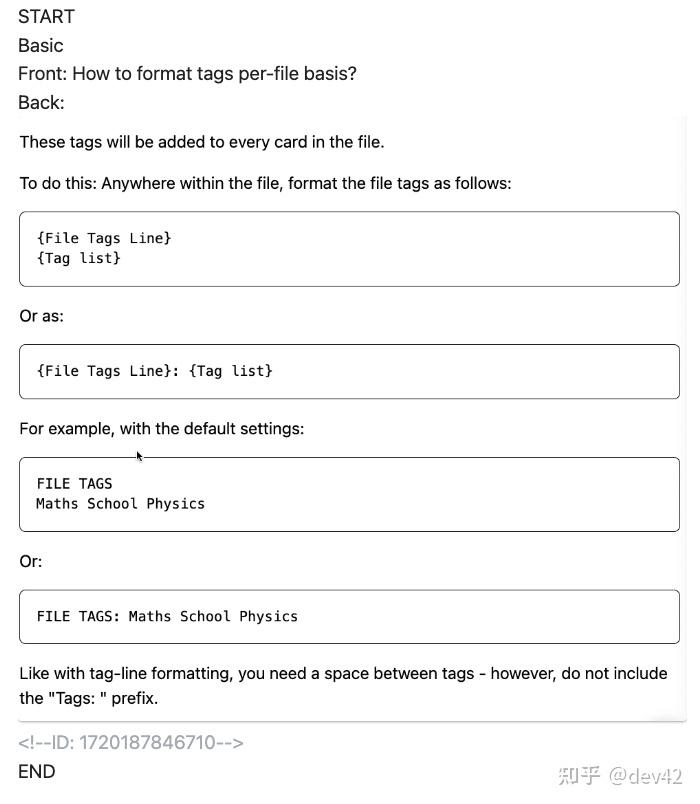Click the START line at the top
700x804 pixels.
point(46,17)
